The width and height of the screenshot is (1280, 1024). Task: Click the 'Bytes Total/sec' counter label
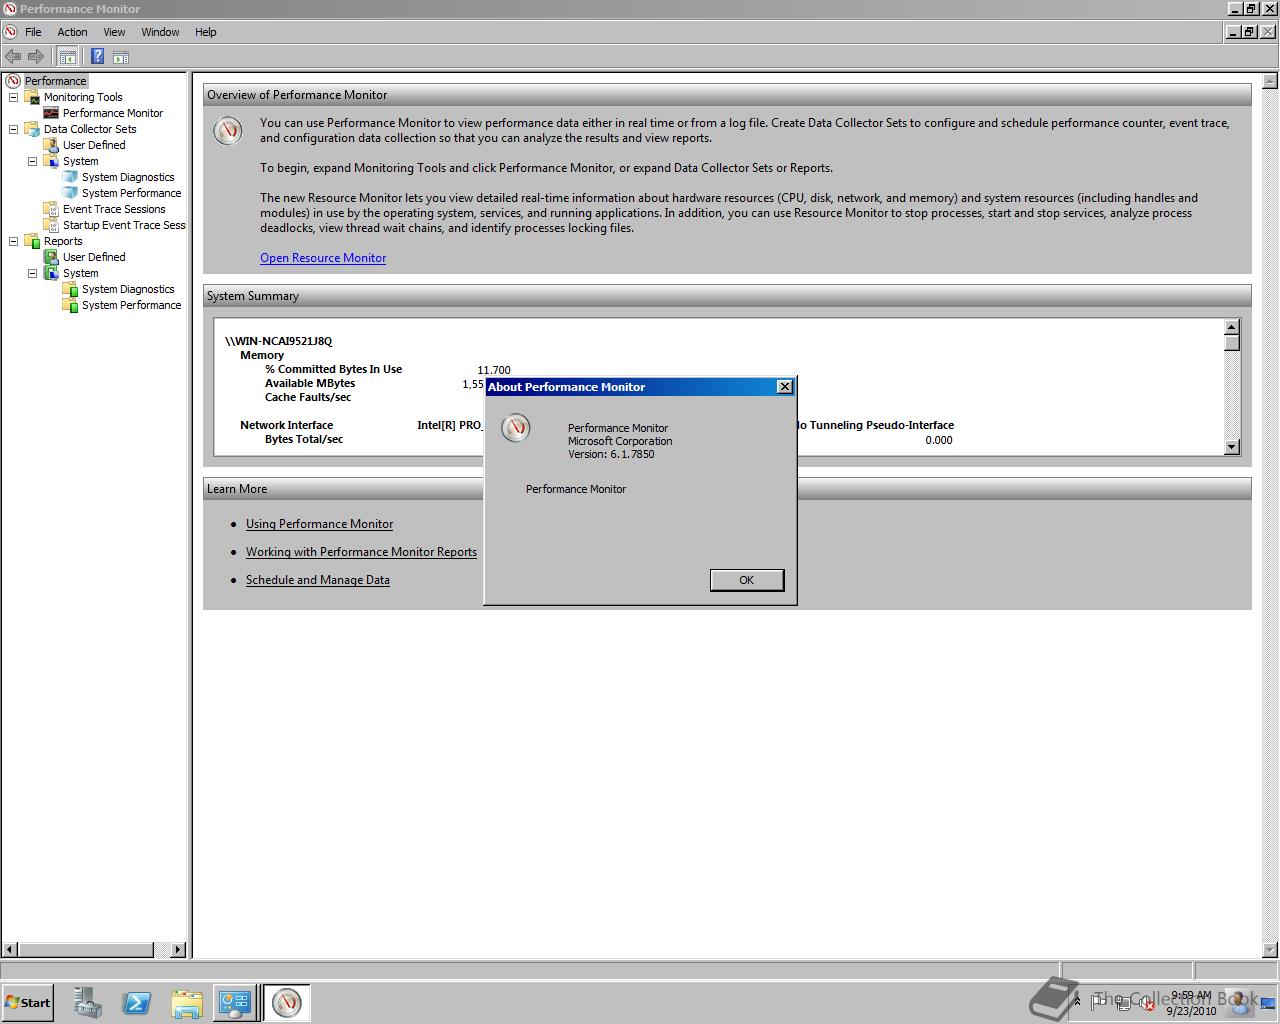click(304, 439)
